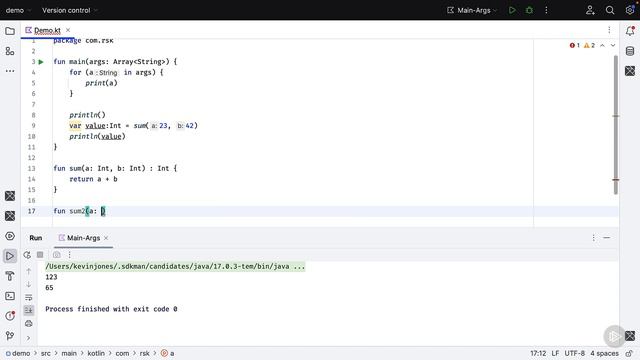Image resolution: width=640 pixels, height=360 pixels.
Task: Toggle soft-wrap in the Run console
Action: 29,298
